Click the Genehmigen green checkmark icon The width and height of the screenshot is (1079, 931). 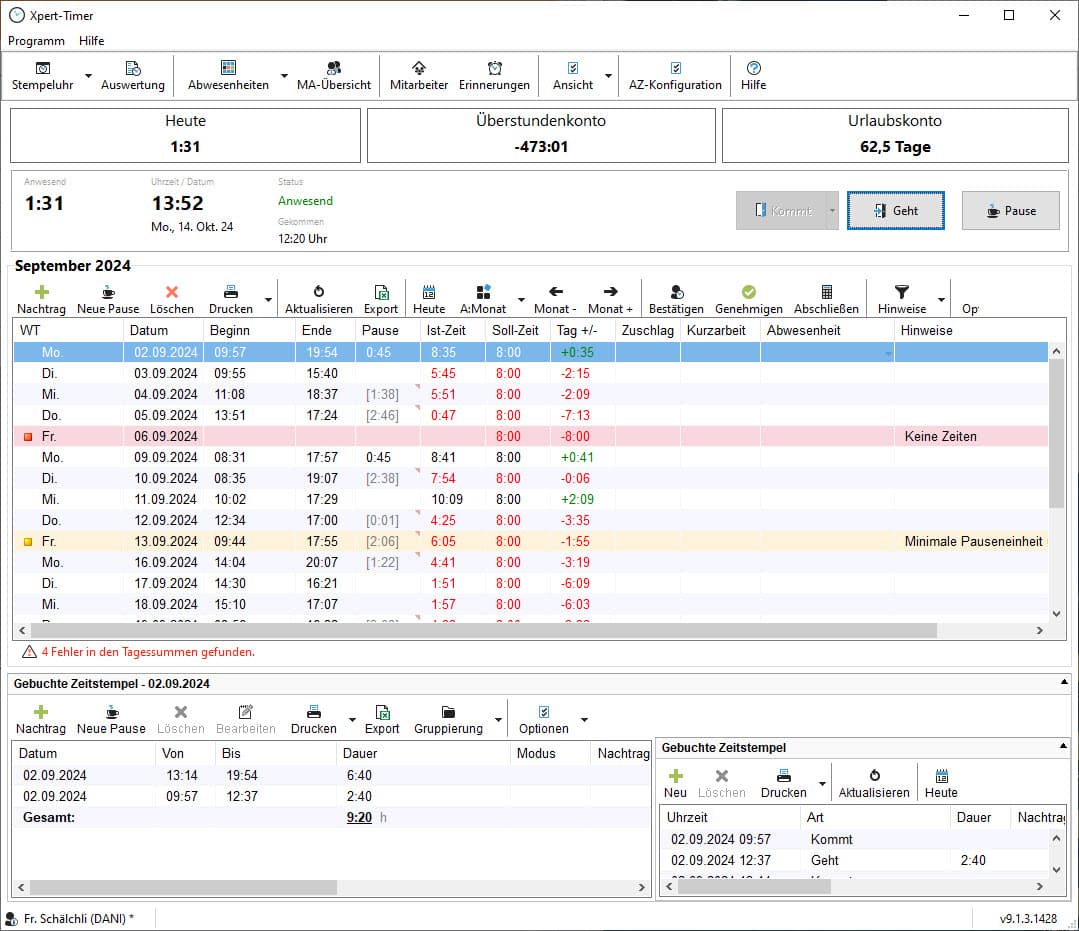pos(748,292)
